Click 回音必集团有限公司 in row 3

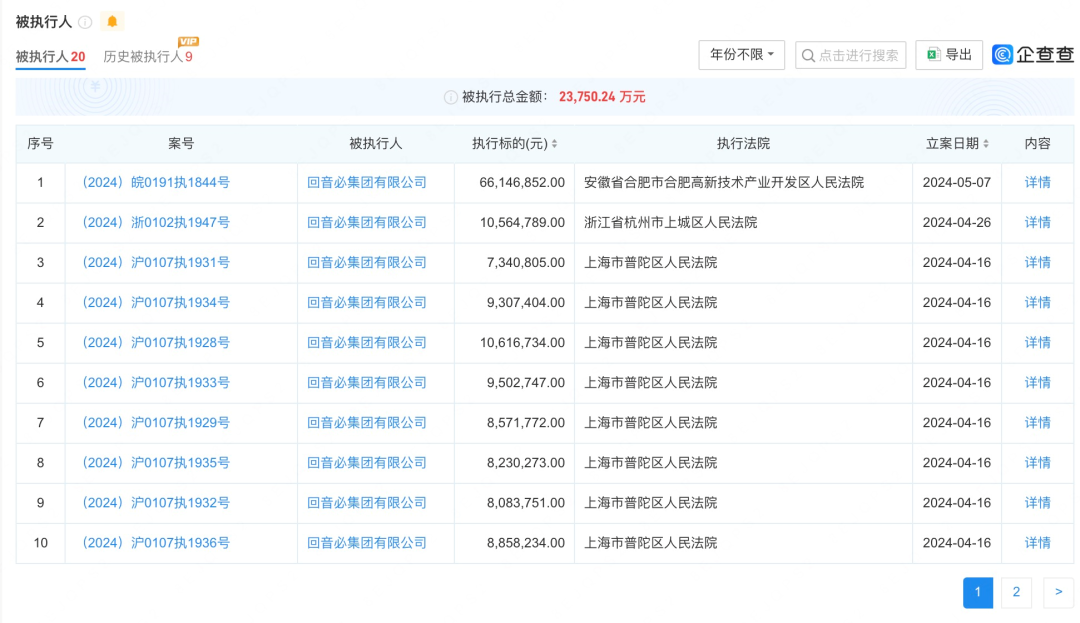tap(367, 263)
